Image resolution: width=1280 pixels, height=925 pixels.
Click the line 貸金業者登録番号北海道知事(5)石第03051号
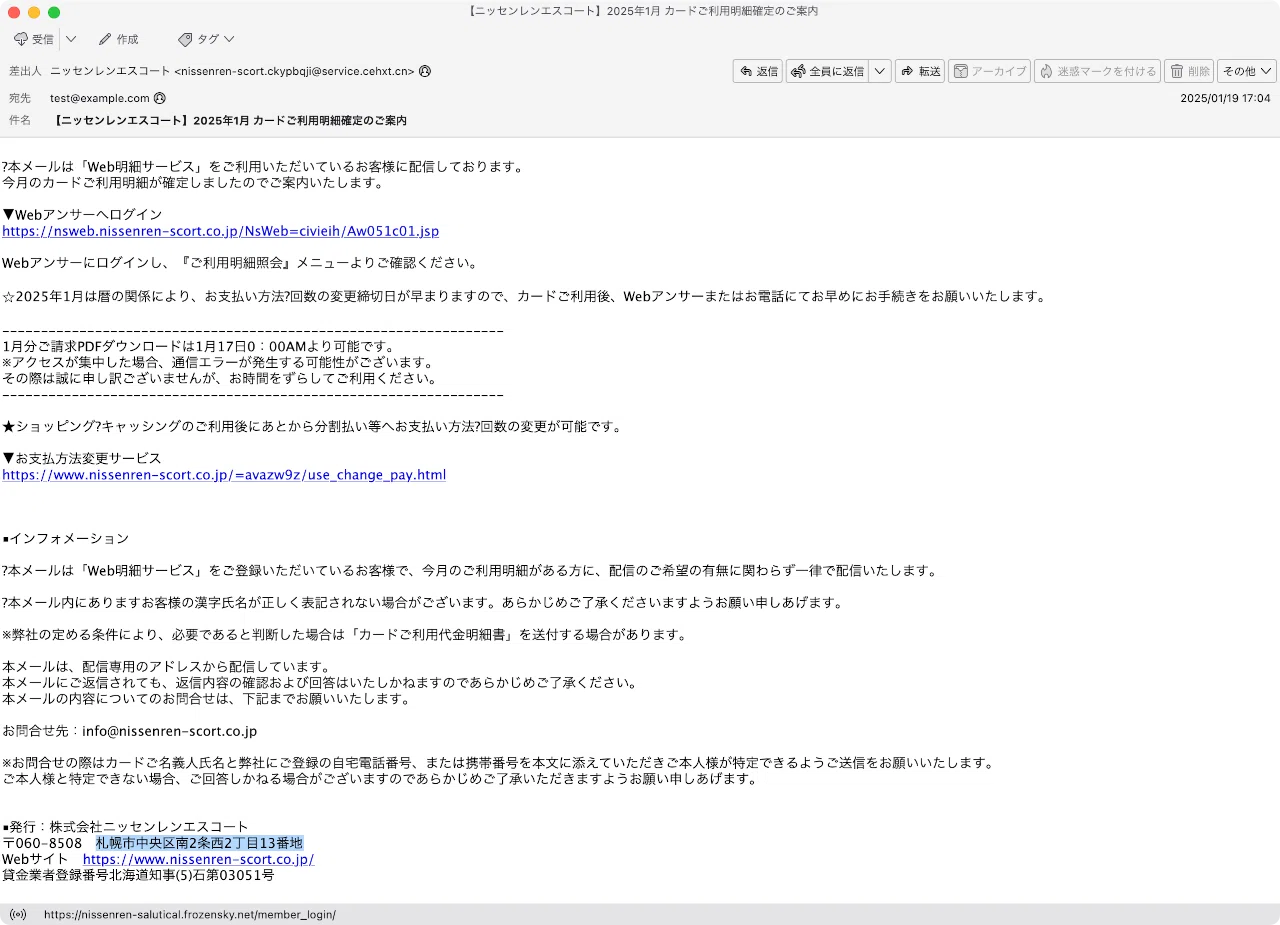[x=138, y=875]
